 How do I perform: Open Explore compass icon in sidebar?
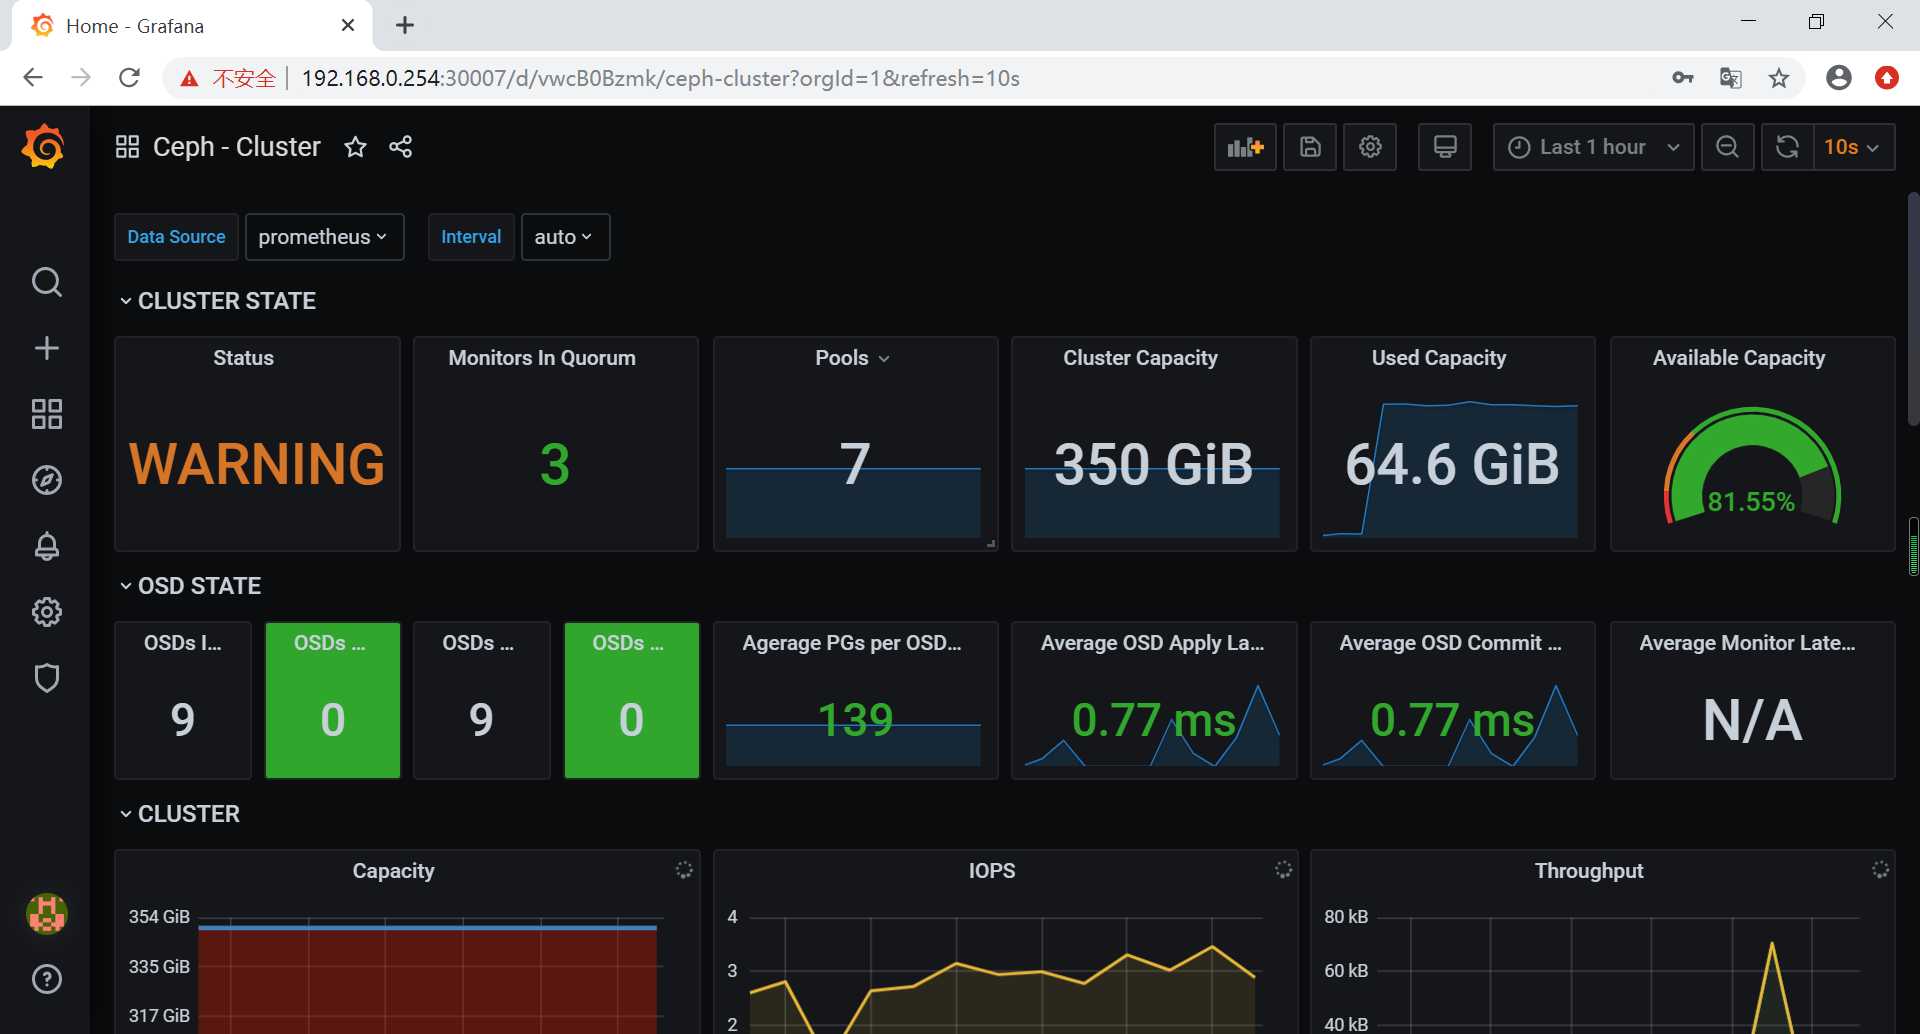[x=47, y=480]
